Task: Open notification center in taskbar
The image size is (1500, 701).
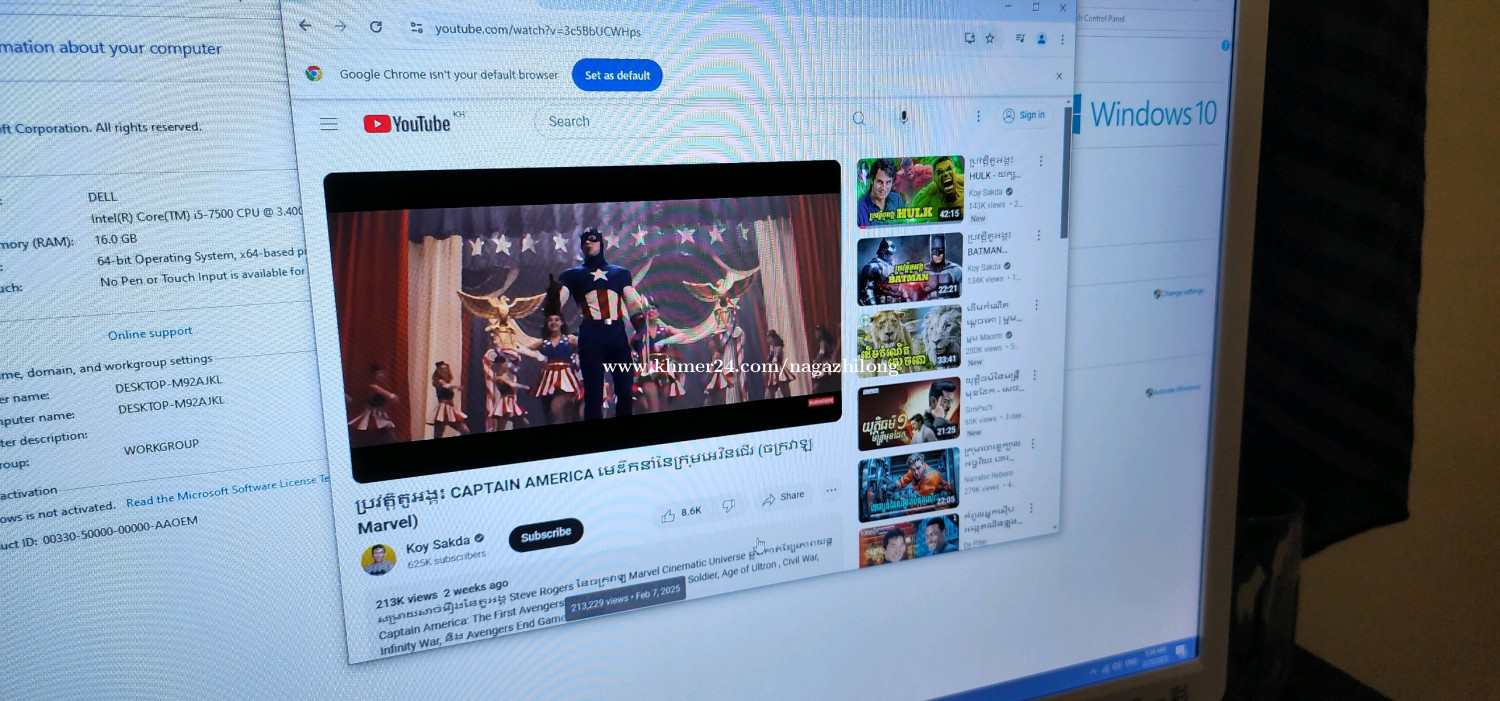Action: pos(1181,652)
